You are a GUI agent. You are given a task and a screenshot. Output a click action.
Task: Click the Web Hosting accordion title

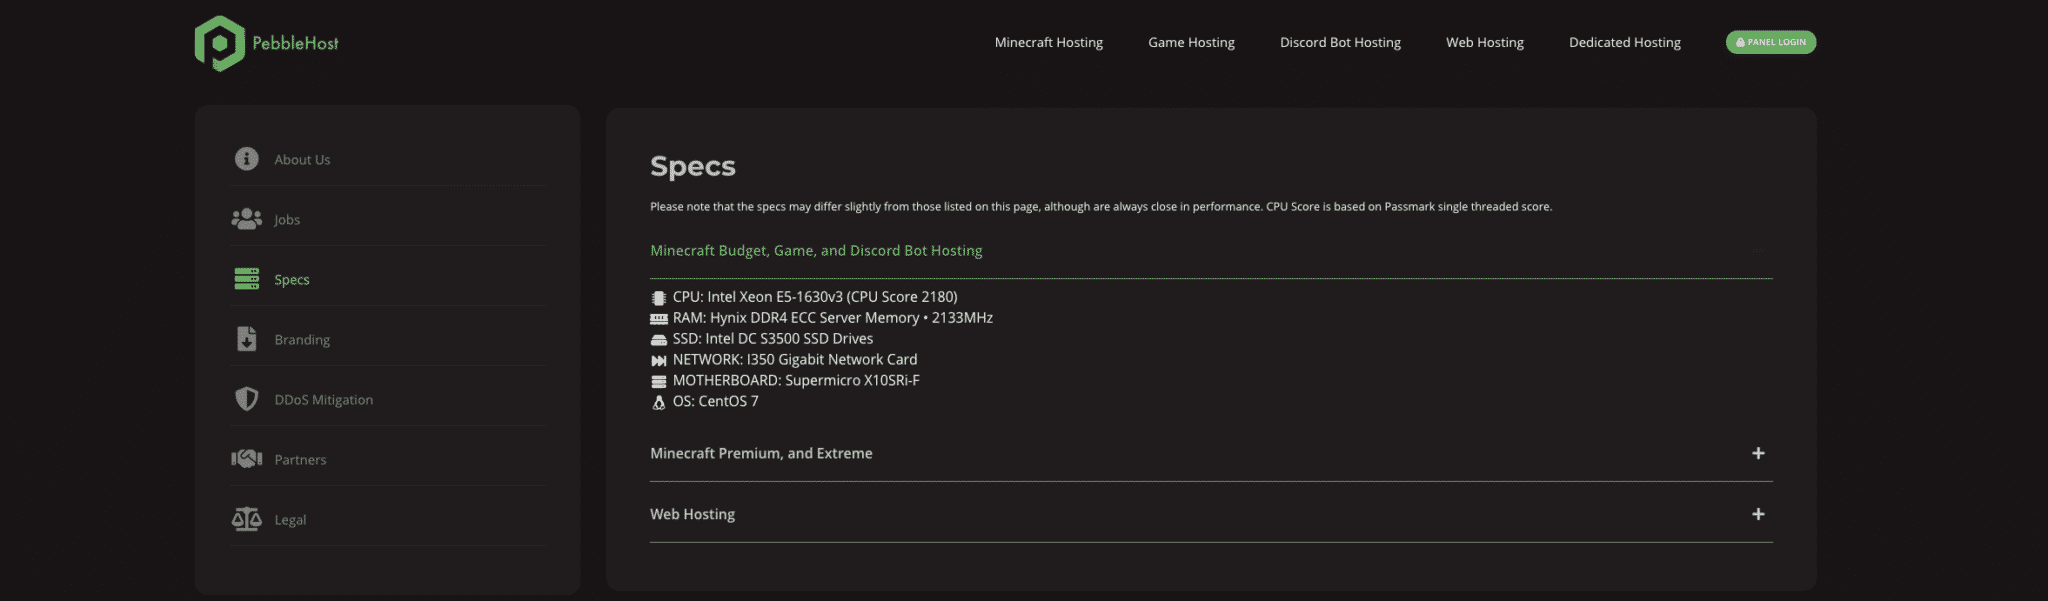coord(692,514)
